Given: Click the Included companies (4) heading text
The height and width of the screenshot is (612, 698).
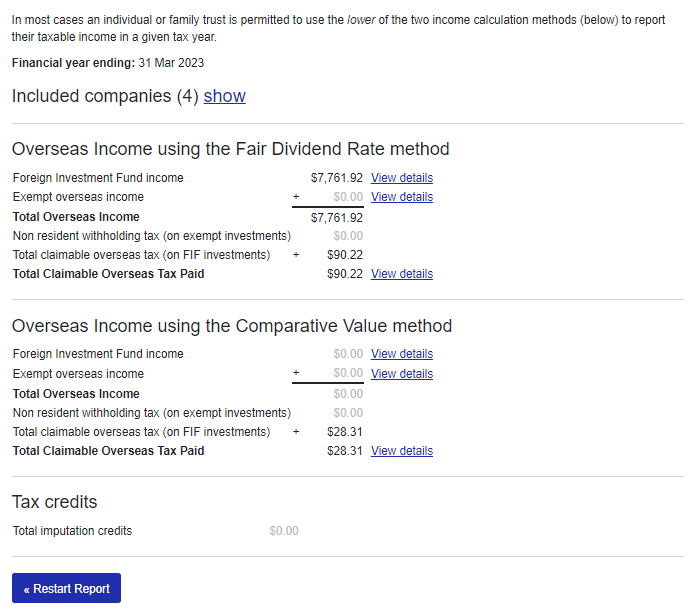Looking at the screenshot, I should tap(105, 96).
